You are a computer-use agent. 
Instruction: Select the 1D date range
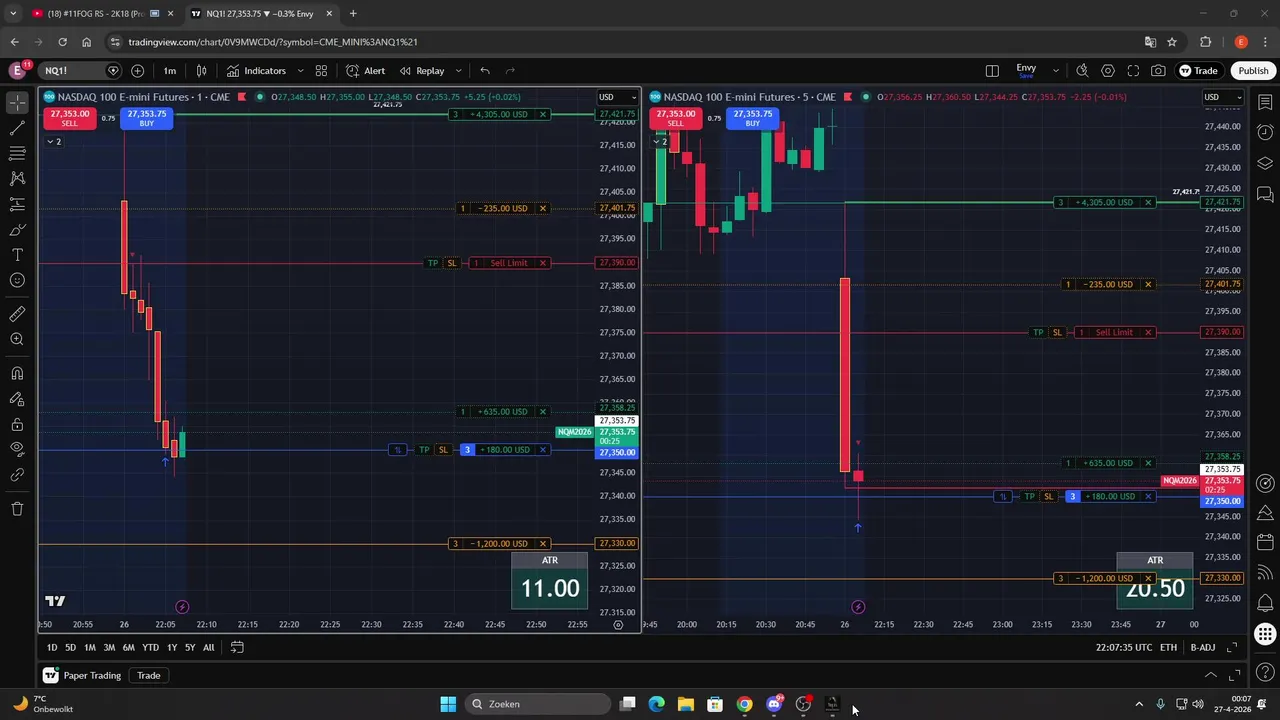(52, 647)
